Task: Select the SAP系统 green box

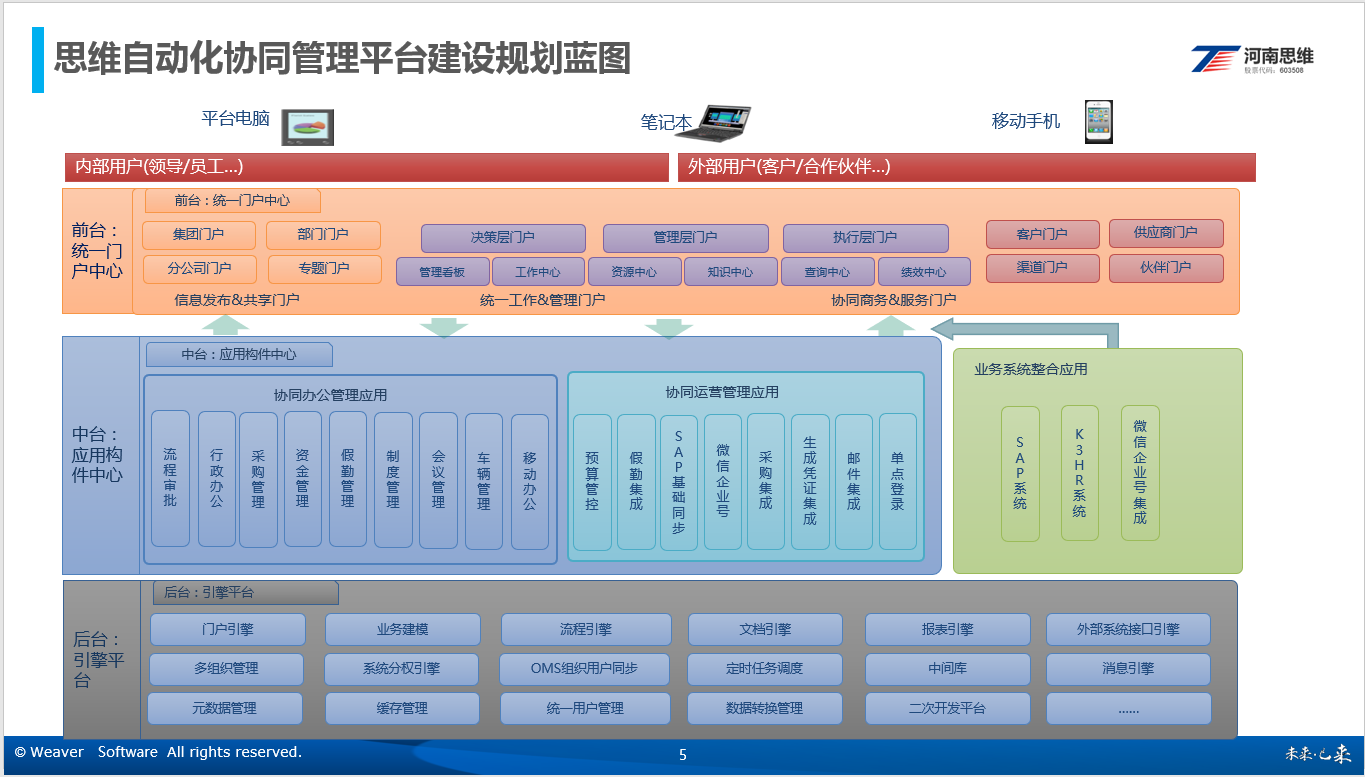Action: [1020, 473]
